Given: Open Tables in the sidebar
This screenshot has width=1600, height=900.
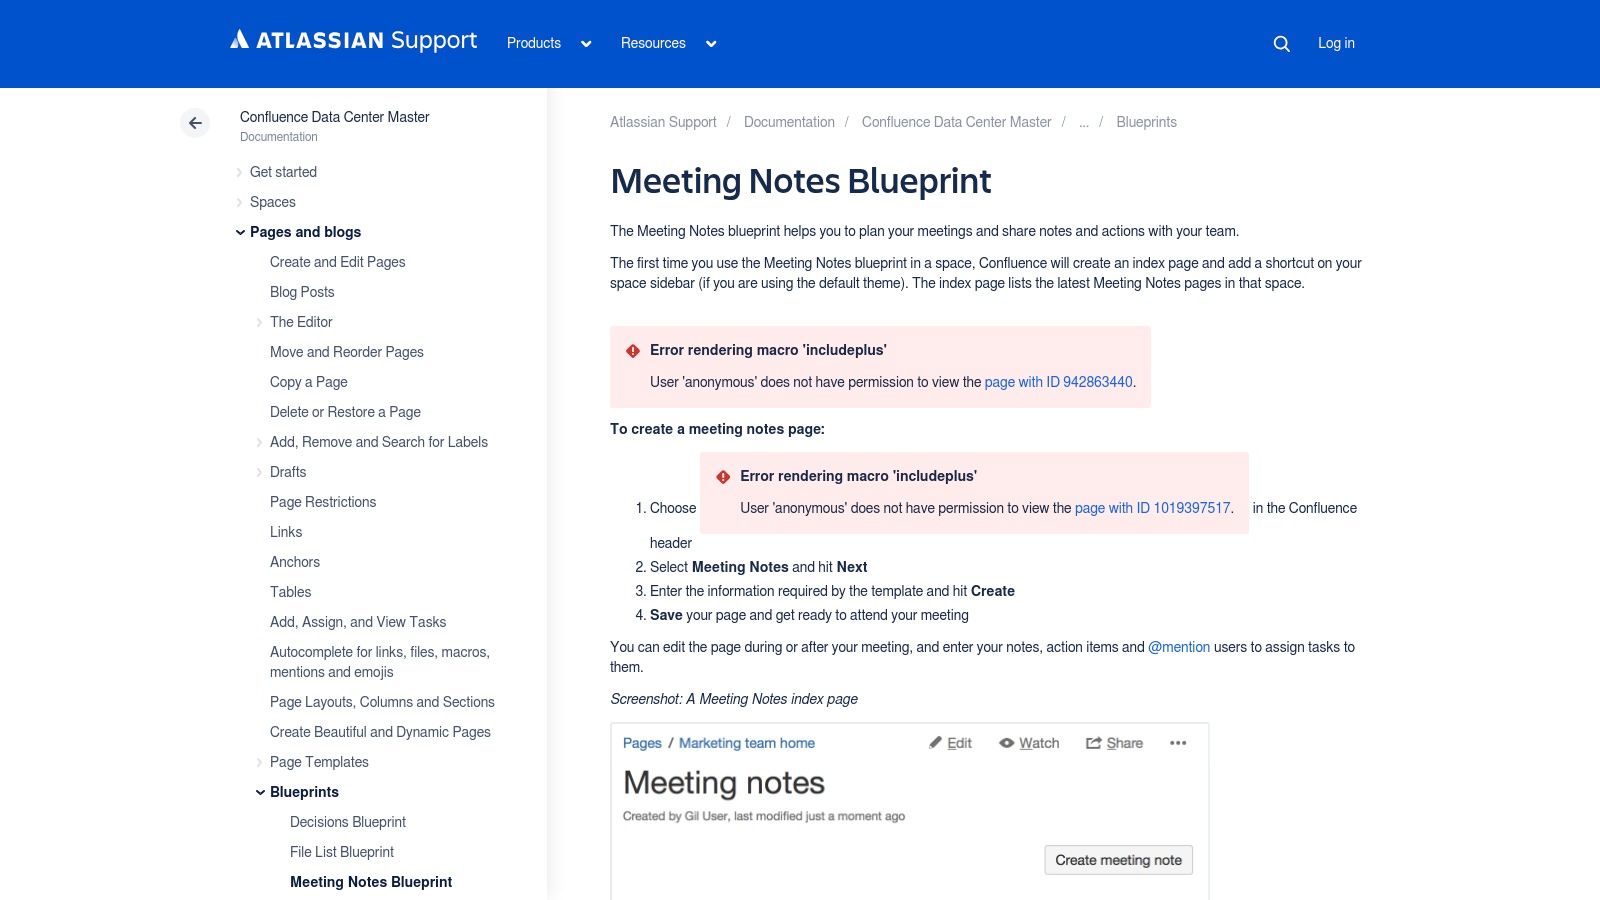Looking at the screenshot, I should point(290,592).
